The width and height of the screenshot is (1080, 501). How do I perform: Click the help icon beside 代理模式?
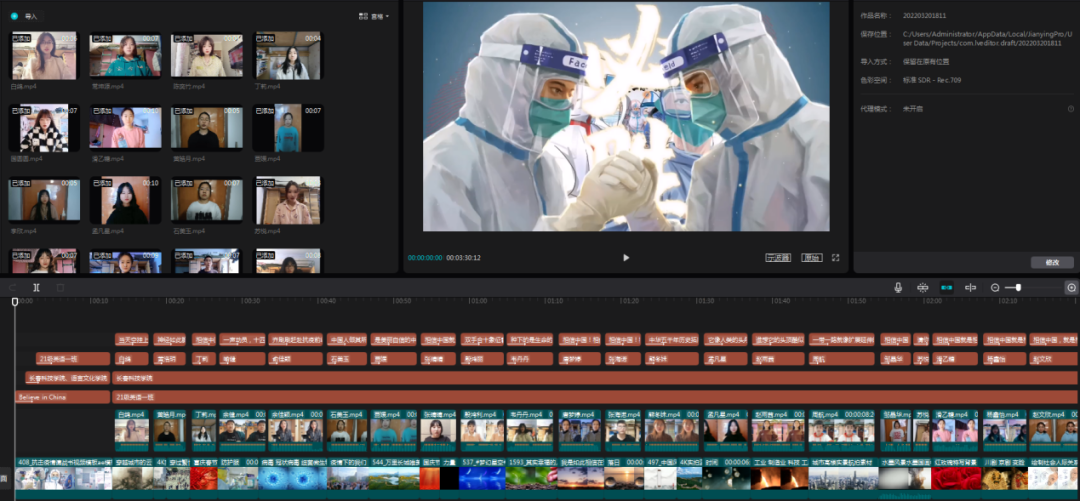1070,109
